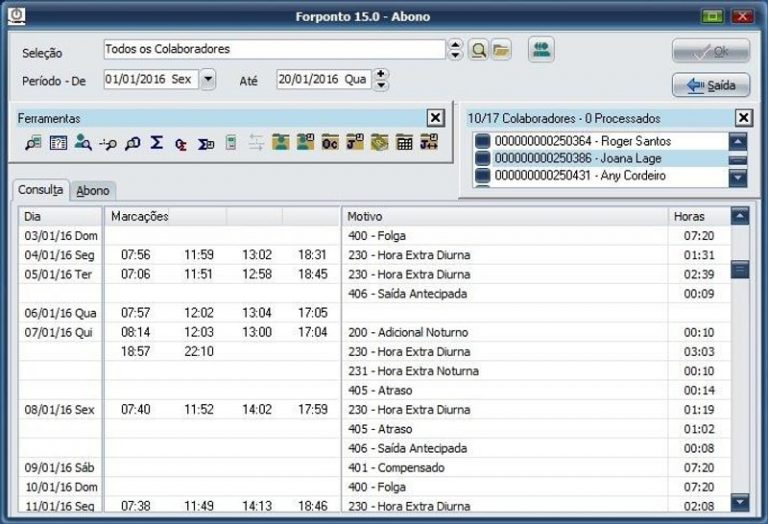Click the collaborators group icon
This screenshot has height=524, width=768.
point(541,50)
